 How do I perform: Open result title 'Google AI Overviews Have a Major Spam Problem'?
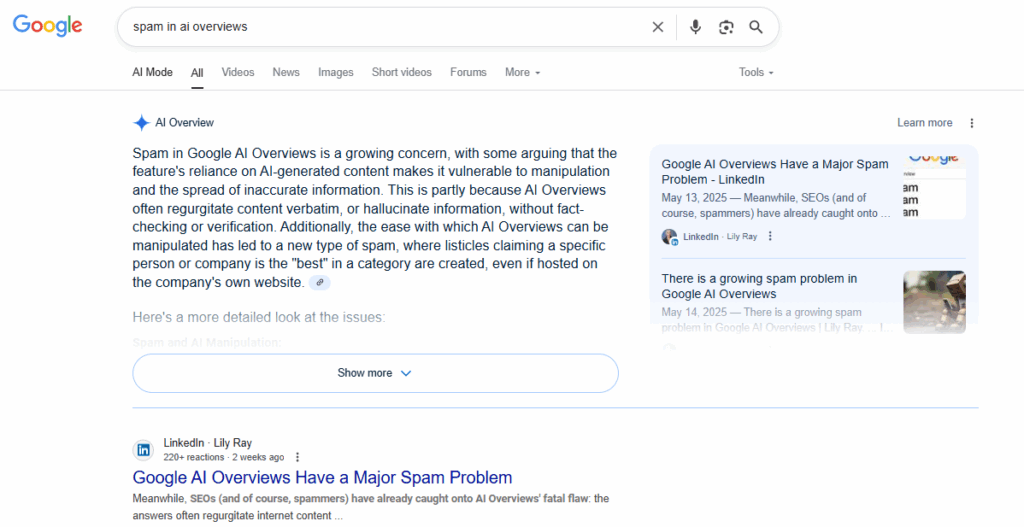coord(322,477)
